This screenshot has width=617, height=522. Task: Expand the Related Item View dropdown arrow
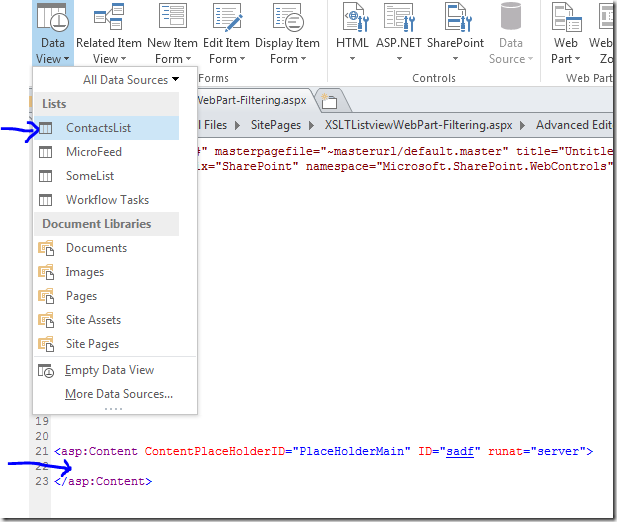click(x=122, y=60)
